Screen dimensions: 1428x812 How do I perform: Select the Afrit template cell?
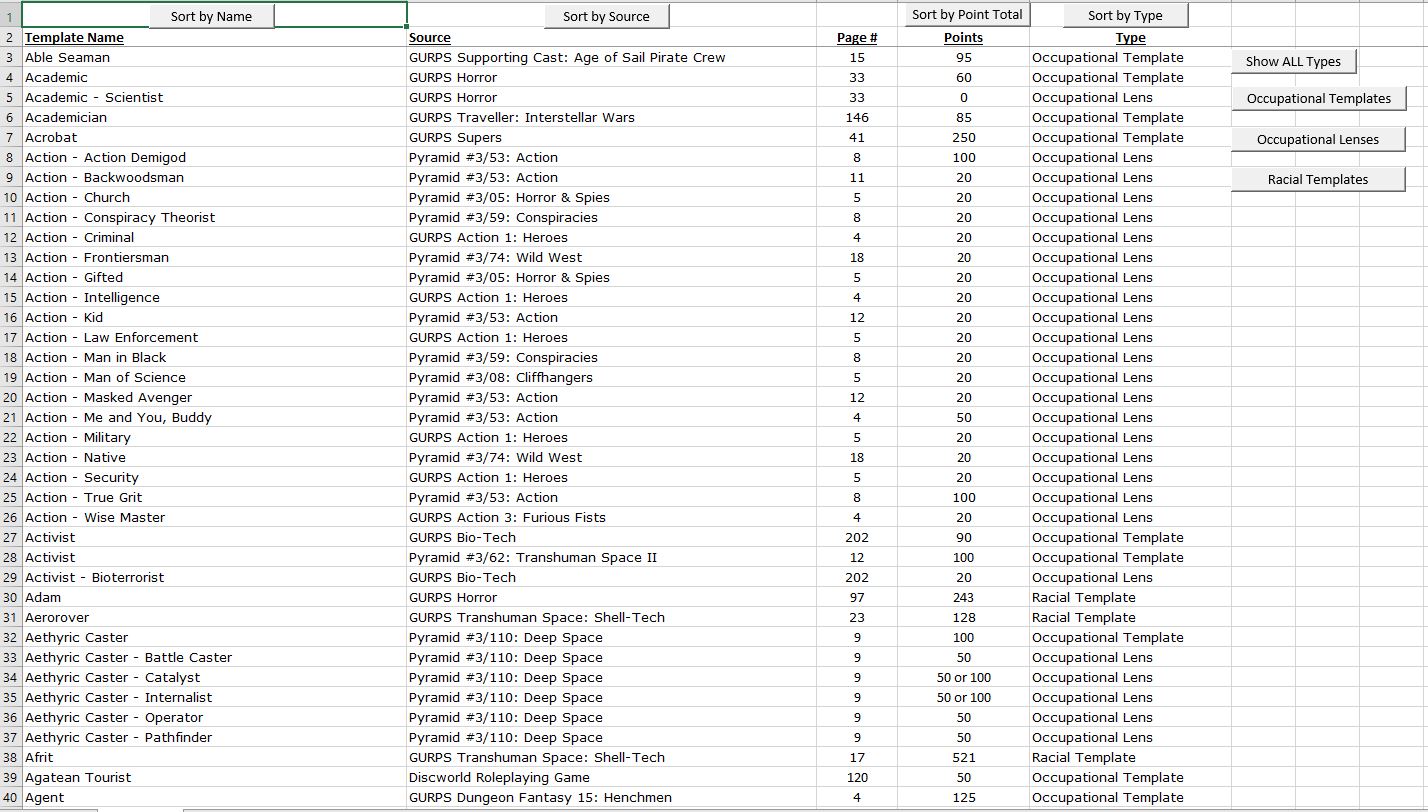(214, 757)
